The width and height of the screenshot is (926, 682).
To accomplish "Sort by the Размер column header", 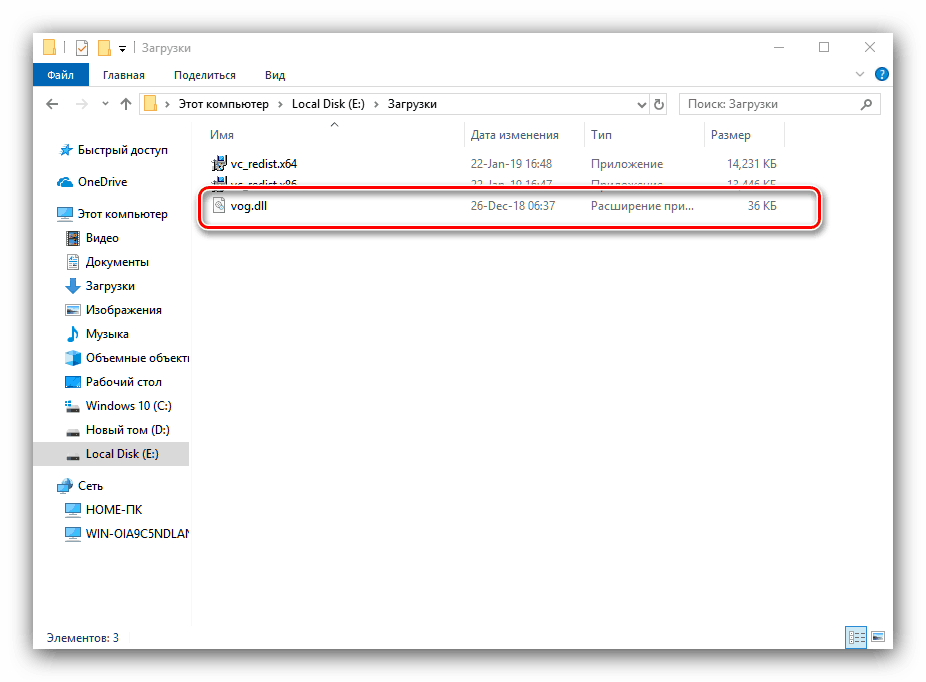I will 744,135.
